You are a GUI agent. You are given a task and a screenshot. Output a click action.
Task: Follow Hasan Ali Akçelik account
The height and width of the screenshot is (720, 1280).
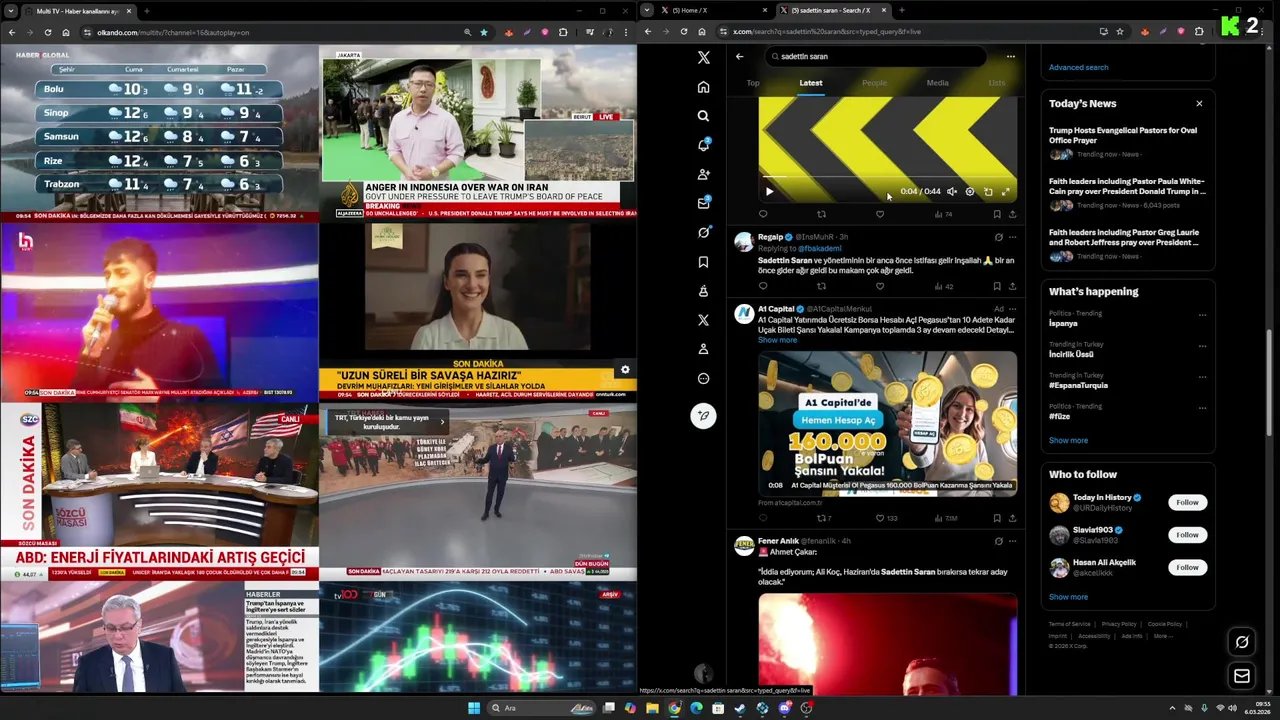pos(1187,567)
